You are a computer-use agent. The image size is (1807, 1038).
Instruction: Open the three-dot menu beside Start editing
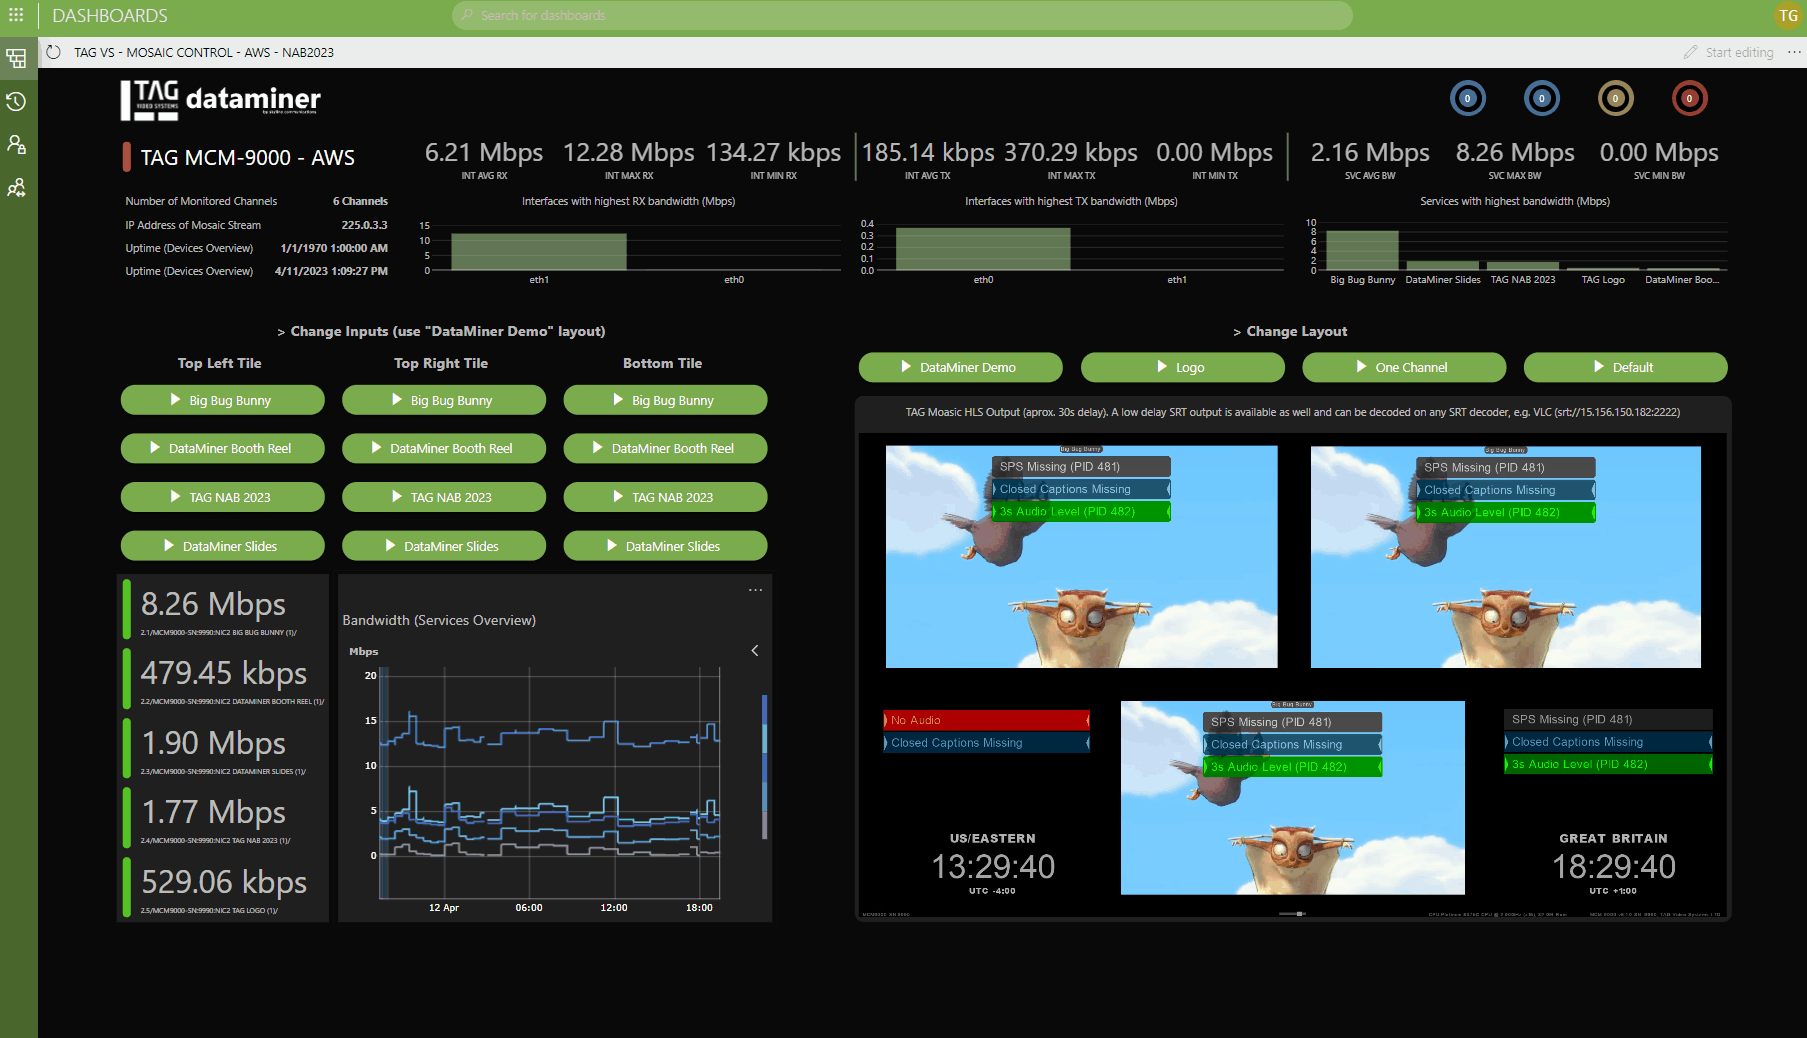coord(1794,52)
